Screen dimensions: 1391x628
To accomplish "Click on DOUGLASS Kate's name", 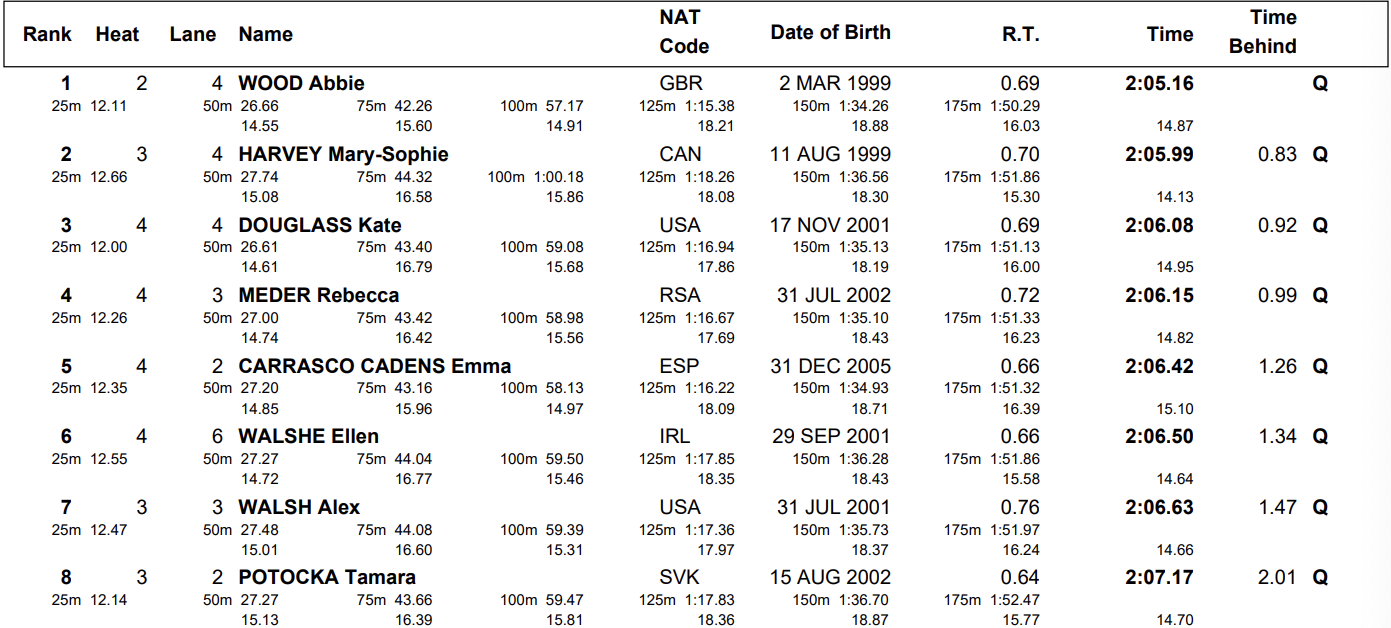I will pyautogui.click(x=320, y=225).
